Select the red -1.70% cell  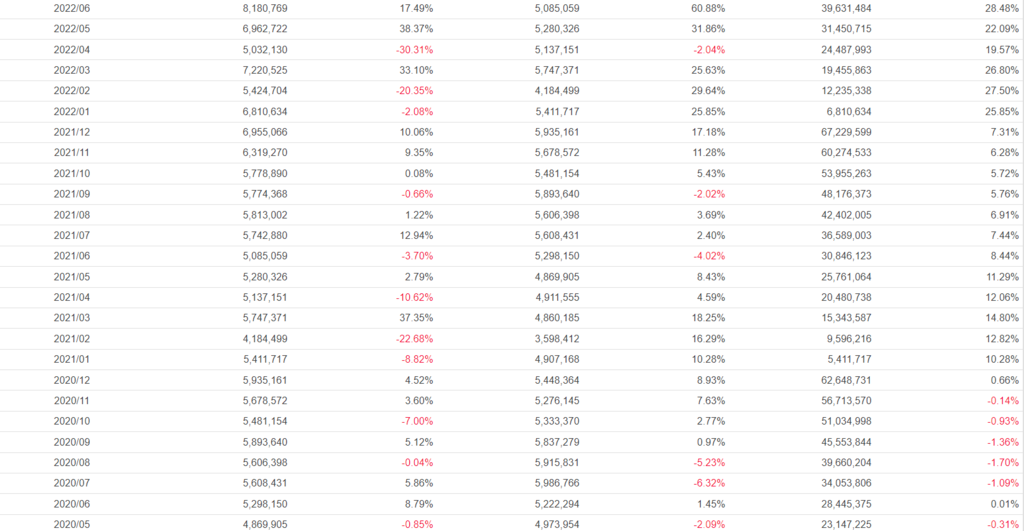999,462
